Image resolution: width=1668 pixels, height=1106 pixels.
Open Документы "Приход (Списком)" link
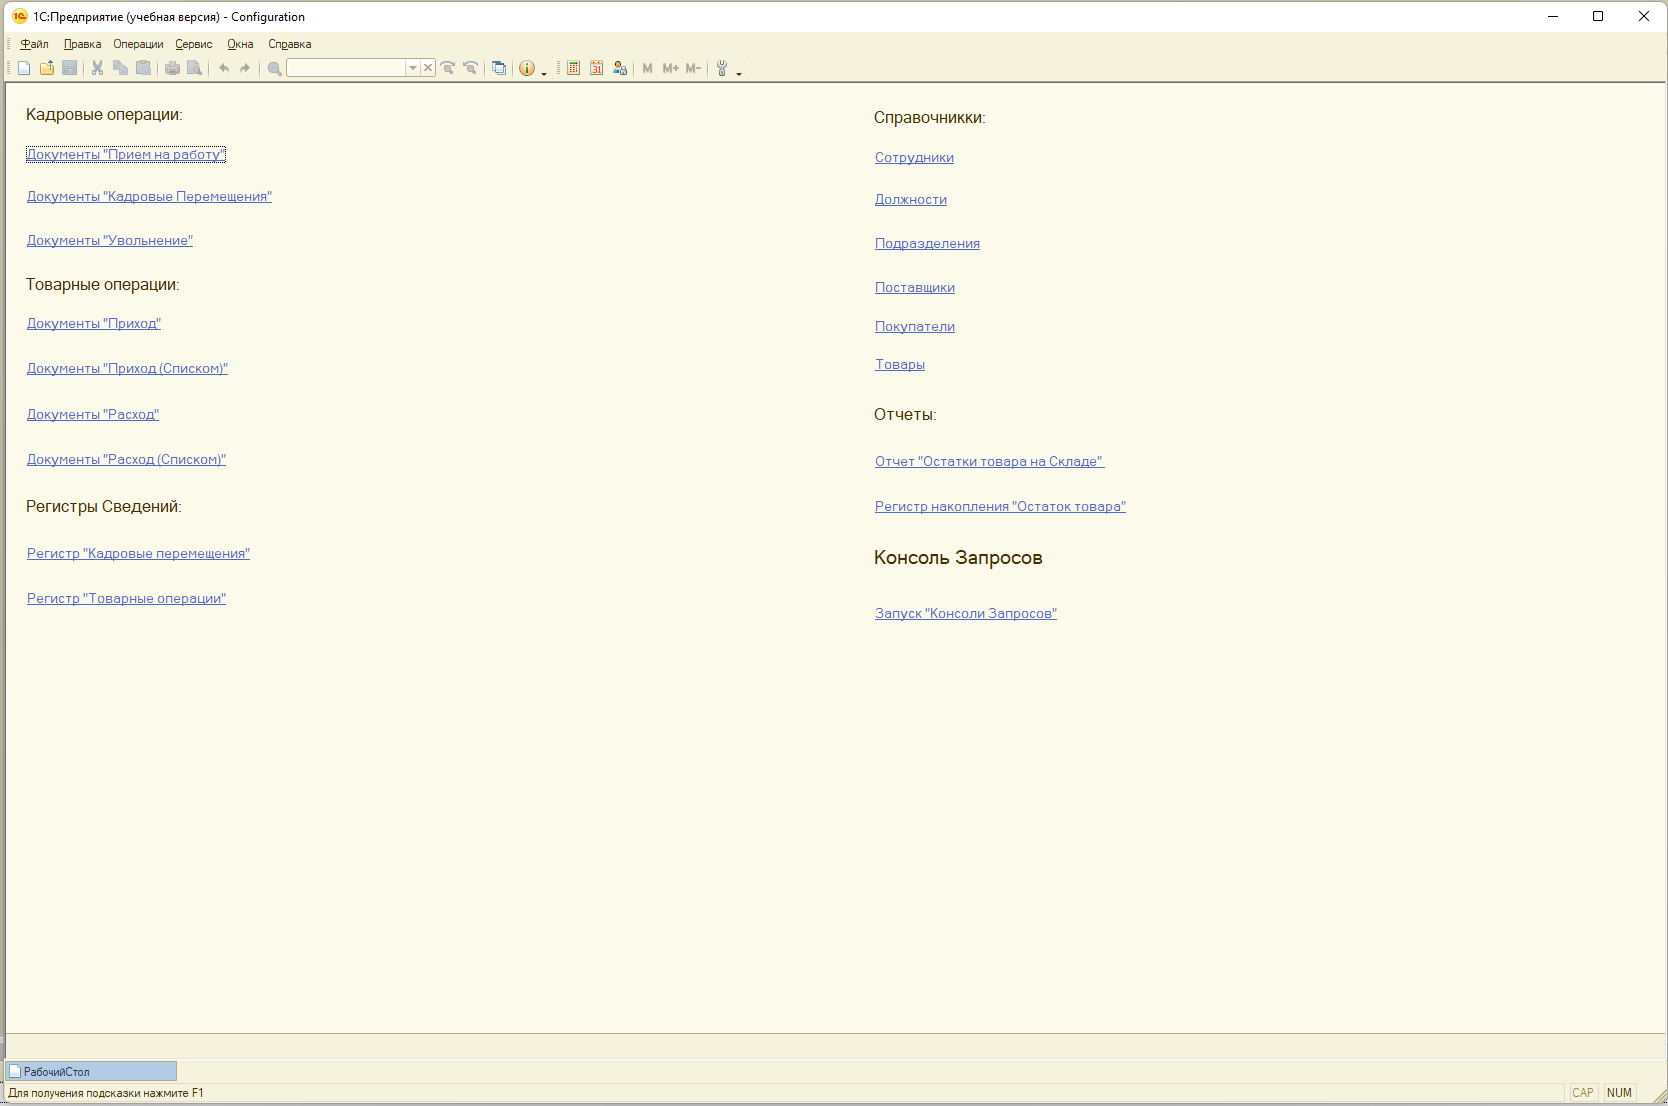click(127, 368)
